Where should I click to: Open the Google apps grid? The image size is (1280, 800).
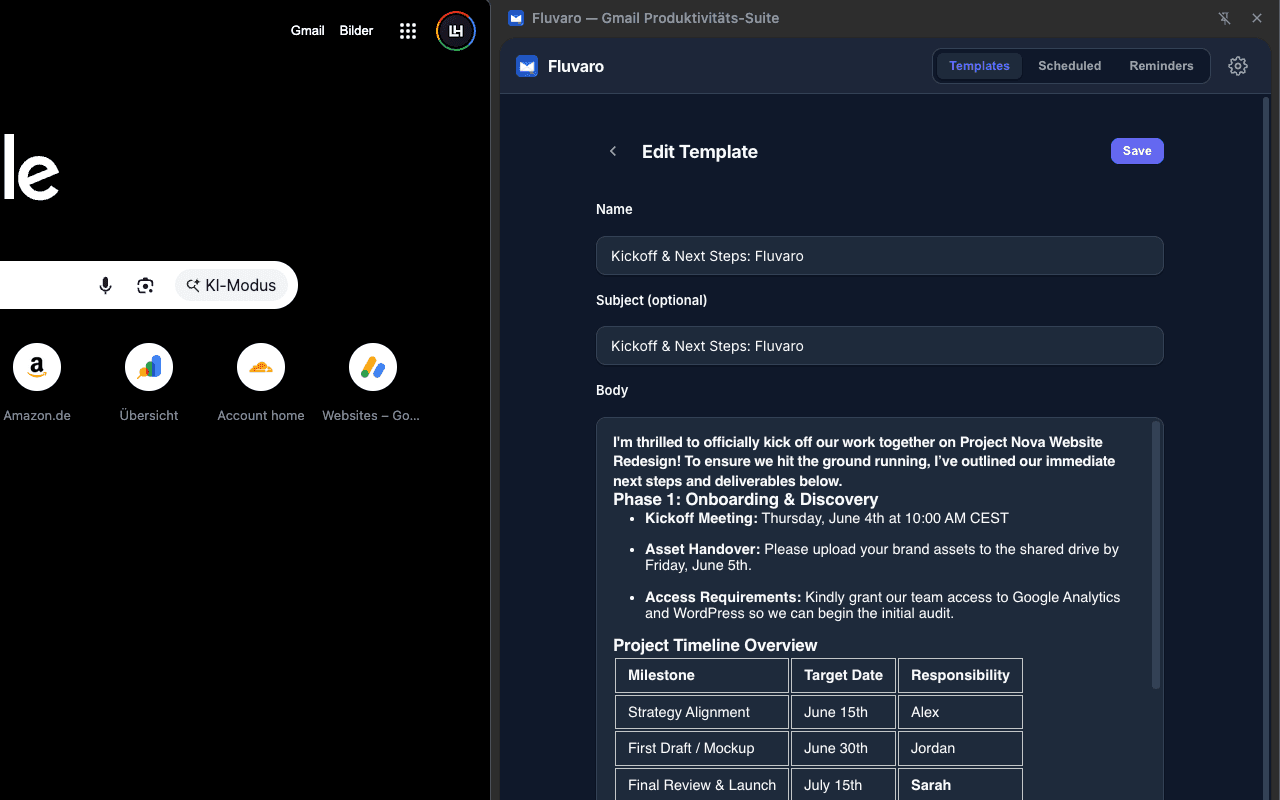[407, 31]
